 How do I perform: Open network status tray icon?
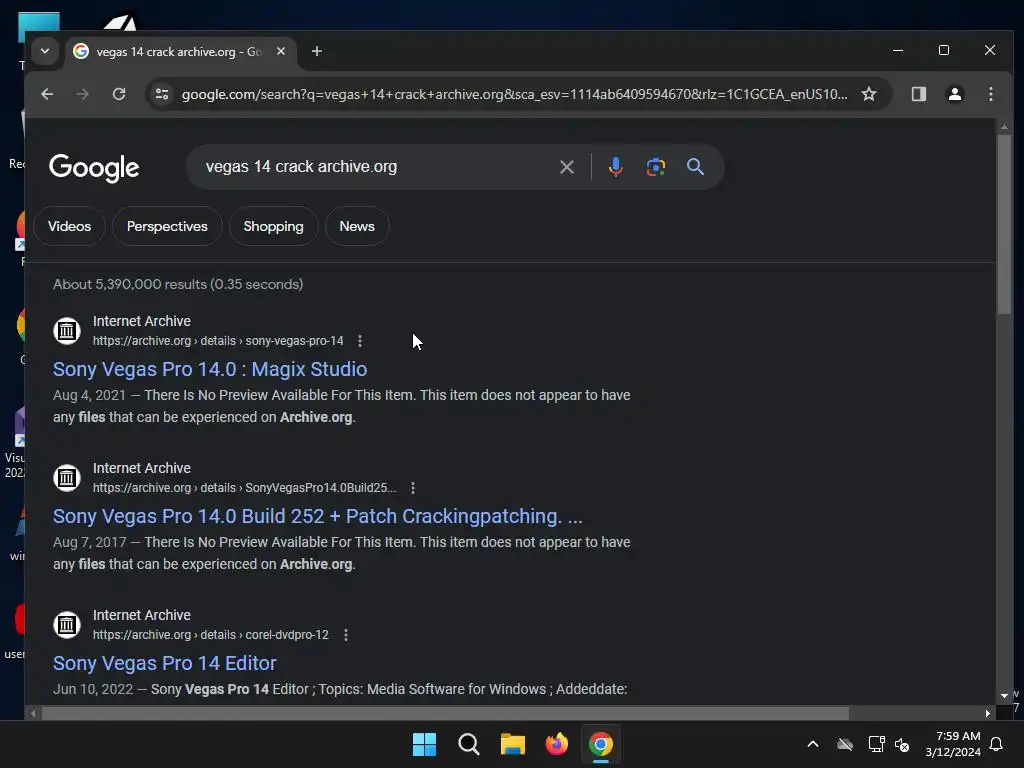(x=876, y=744)
